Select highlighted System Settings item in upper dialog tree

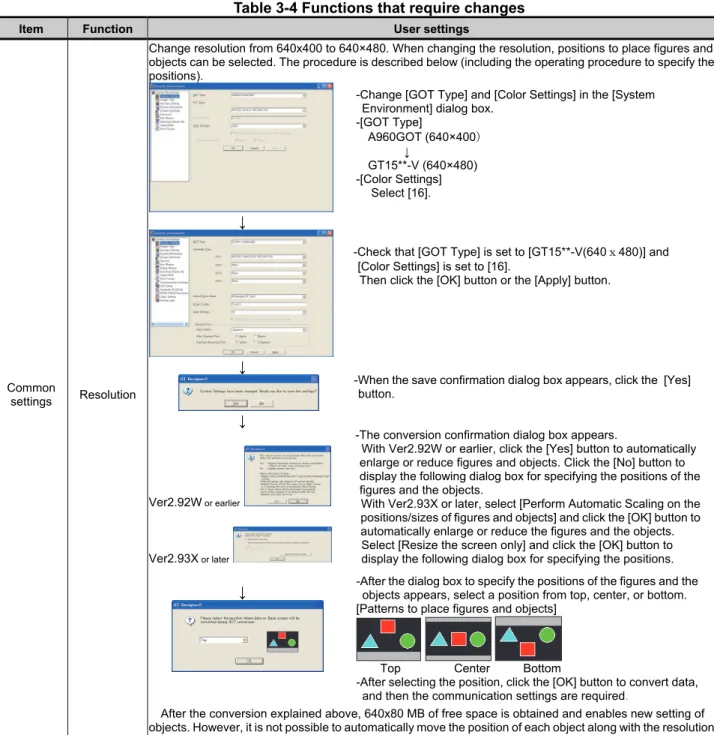(169, 96)
